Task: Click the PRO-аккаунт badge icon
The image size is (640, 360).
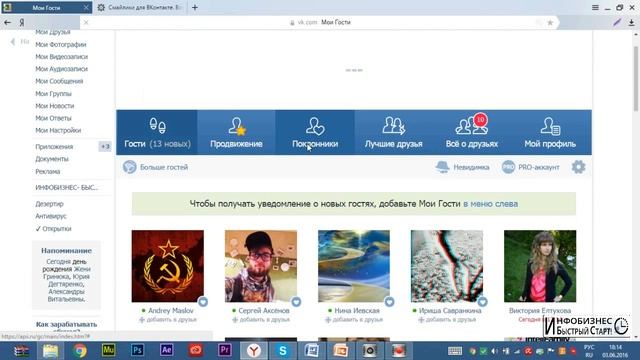Action: (508, 167)
